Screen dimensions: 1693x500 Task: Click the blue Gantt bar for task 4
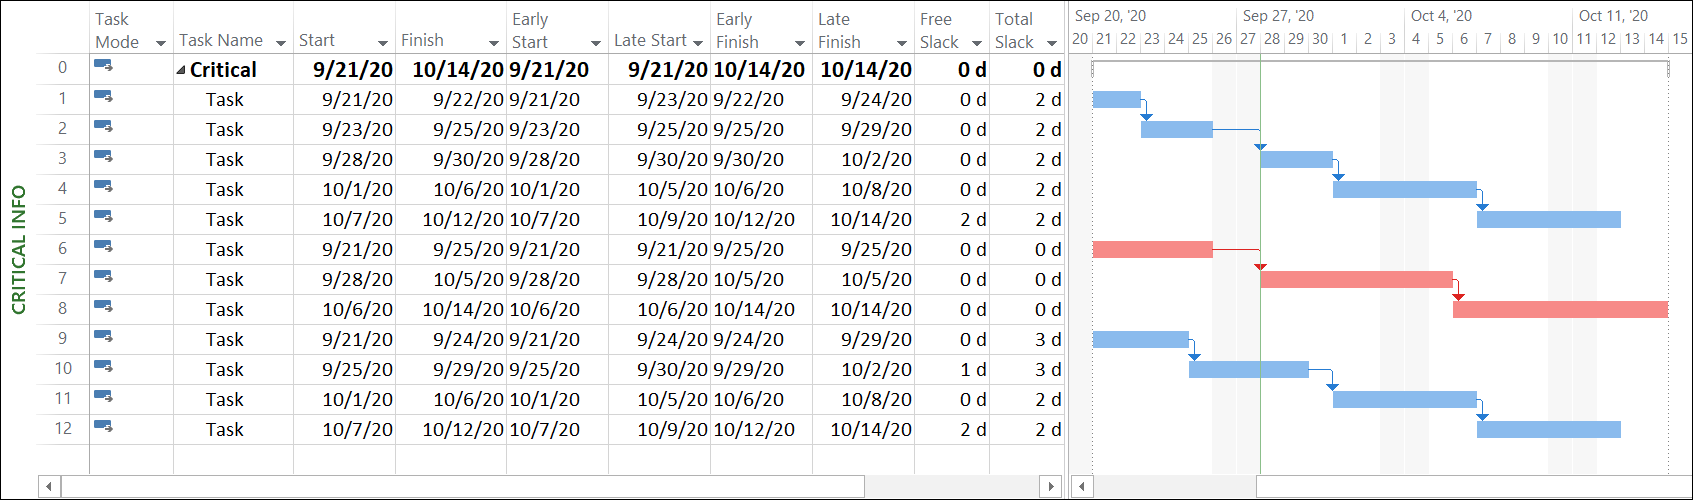(1404, 190)
